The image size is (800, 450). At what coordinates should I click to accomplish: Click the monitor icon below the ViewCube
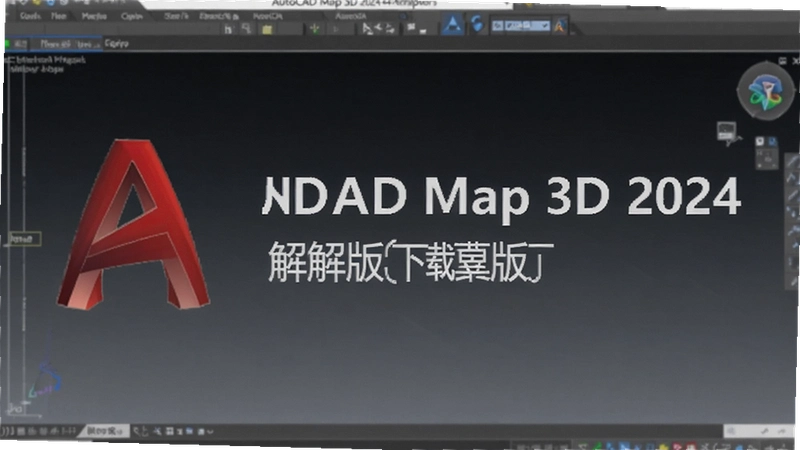[x=727, y=132]
